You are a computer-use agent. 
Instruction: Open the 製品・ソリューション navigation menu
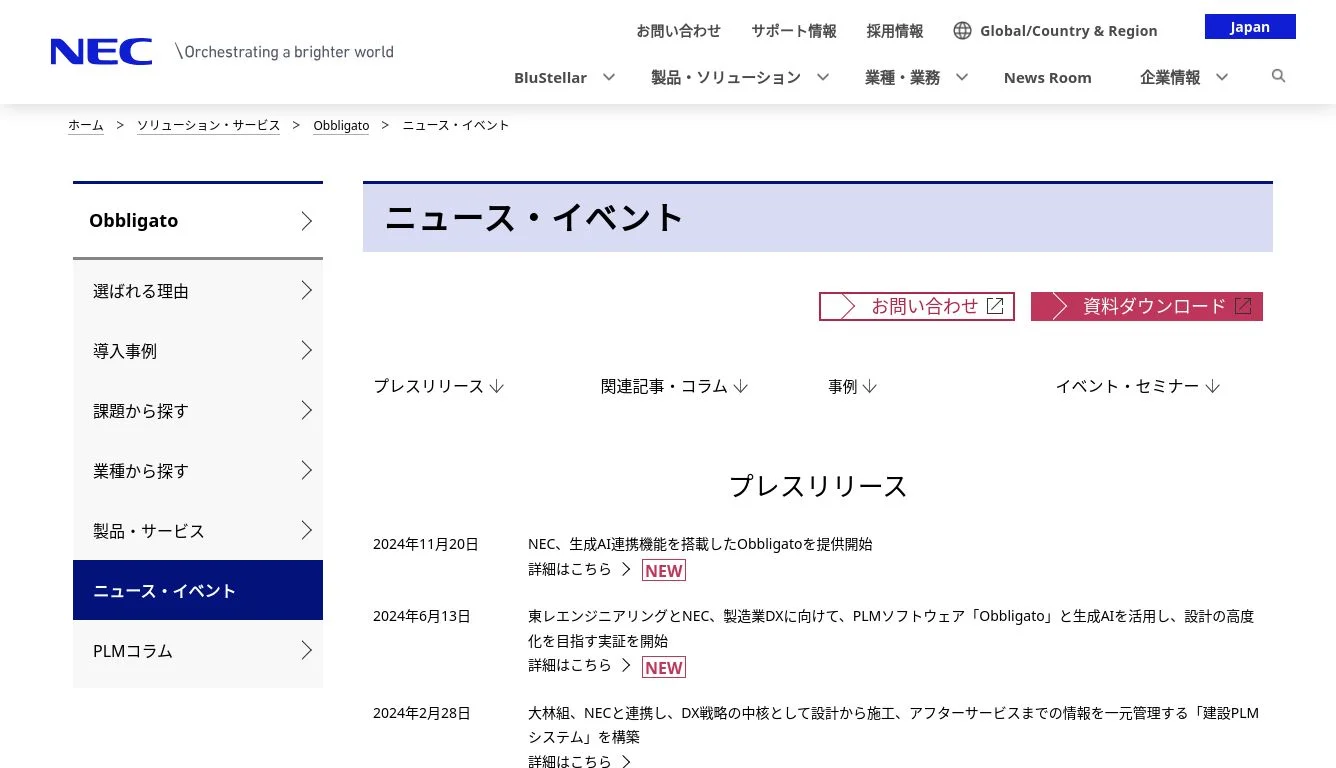tap(726, 77)
